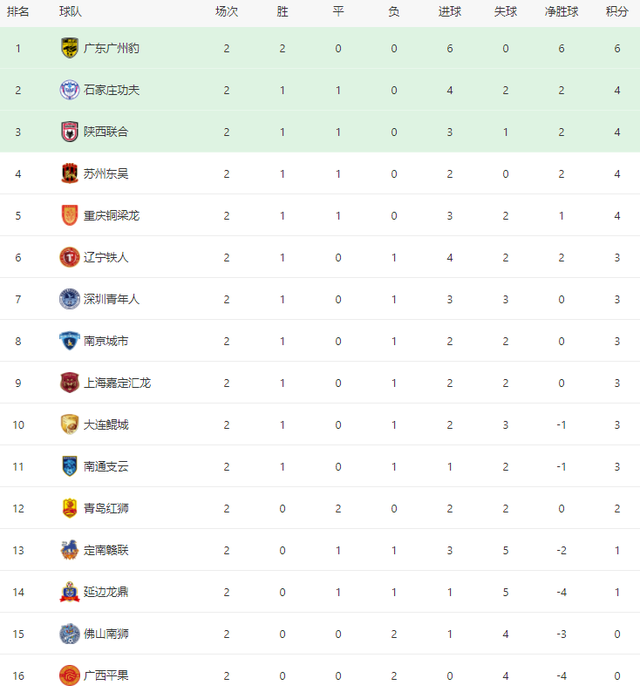
Task: Click the 石家庄功夫 team badge
Action: pyautogui.click(x=69, y=90)
